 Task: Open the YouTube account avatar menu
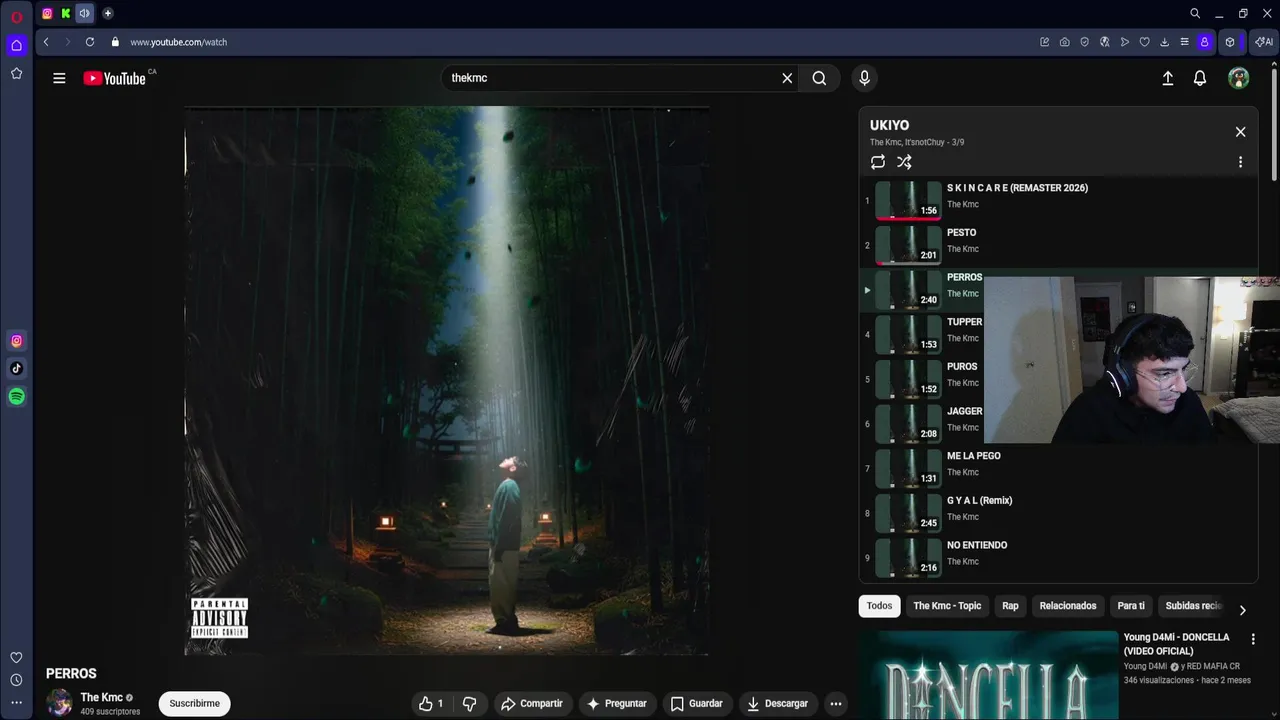pyautogui.click(x=1239, y=78)
